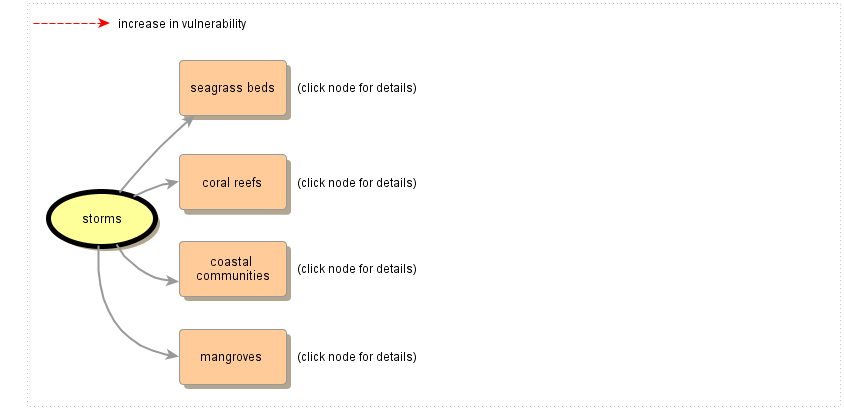Click the mangroves node box

click(233, 356)
